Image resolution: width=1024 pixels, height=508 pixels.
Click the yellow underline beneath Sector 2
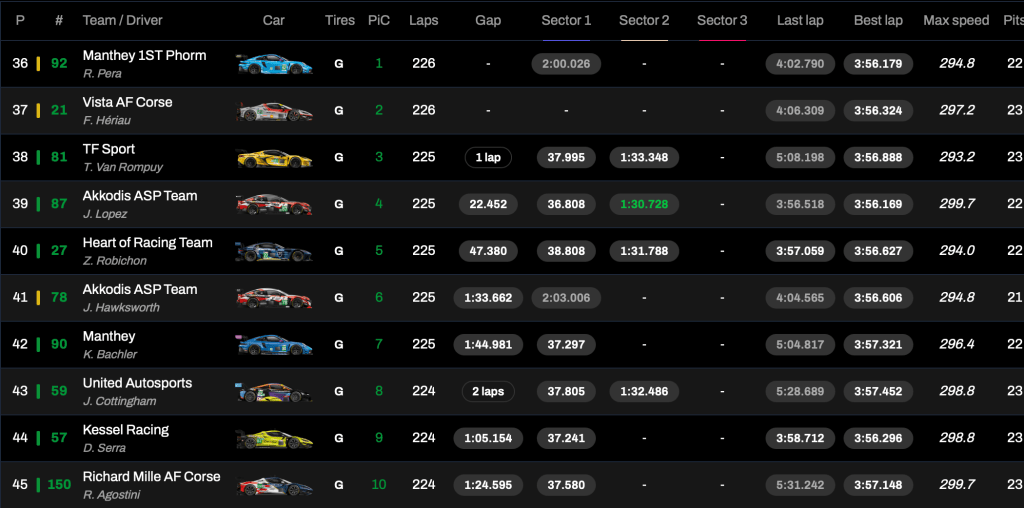coord(644,41)
